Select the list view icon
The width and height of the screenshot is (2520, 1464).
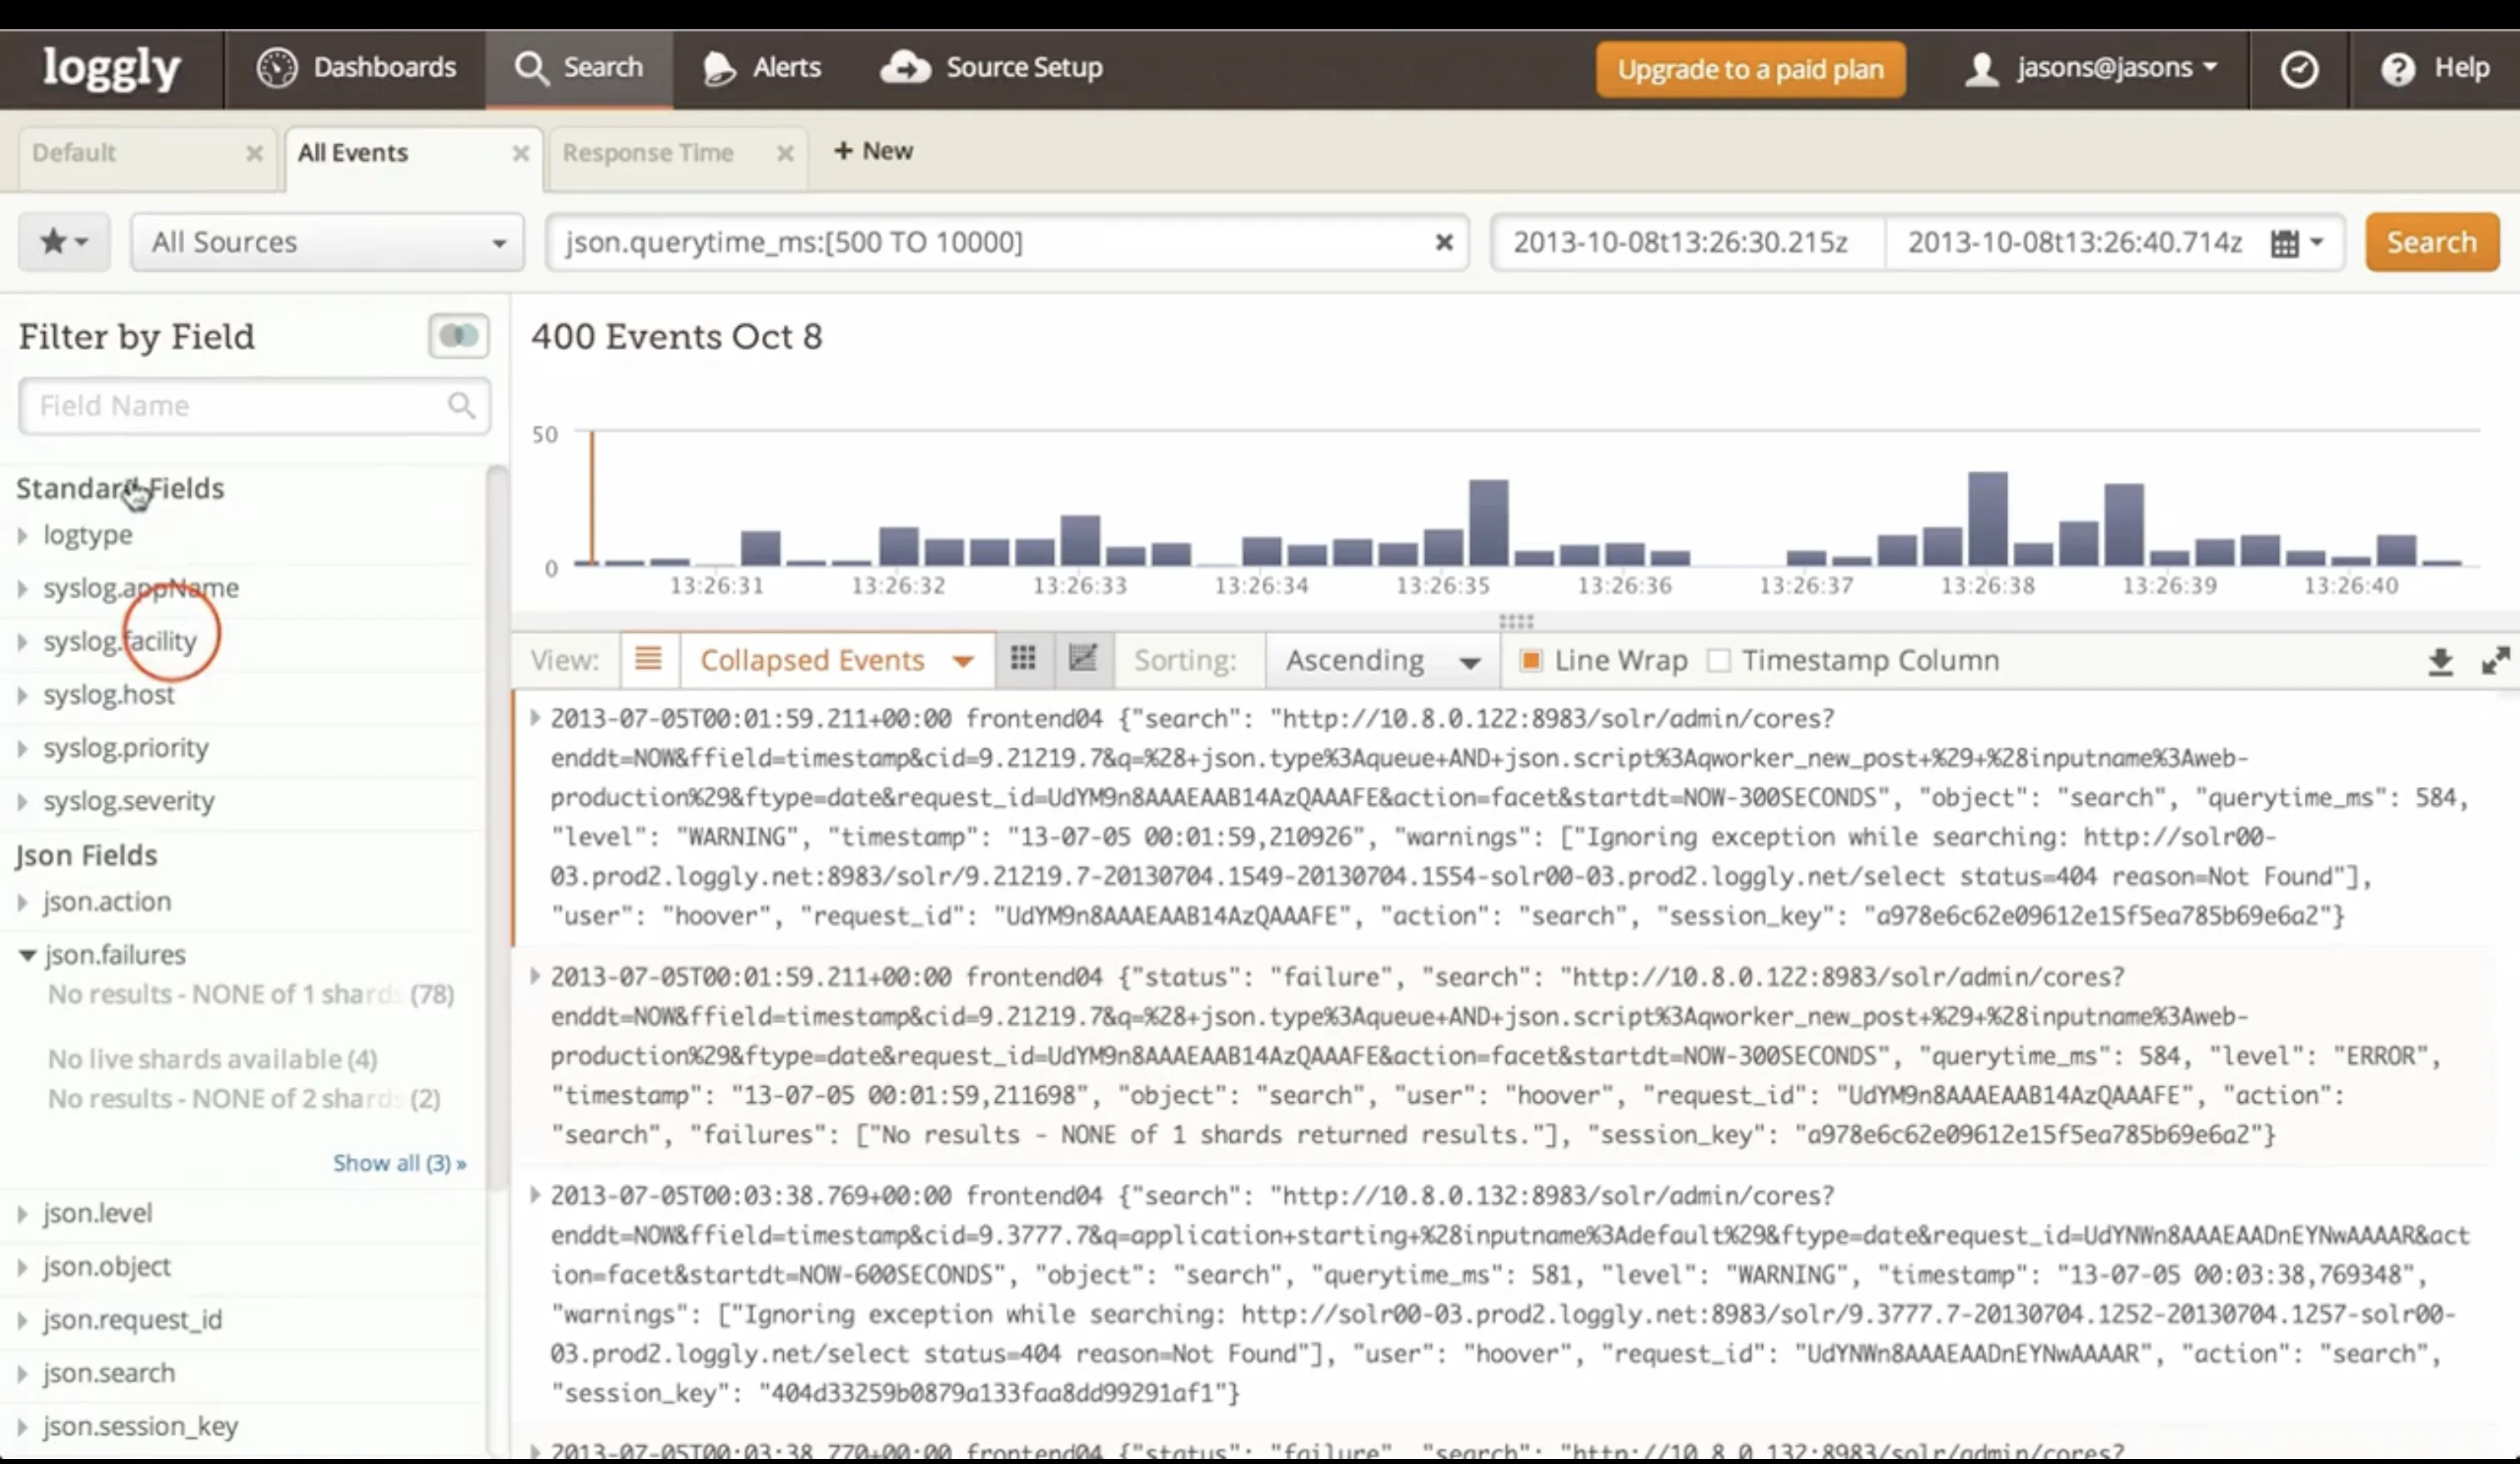pyautogui.click(x=648, y=659)
